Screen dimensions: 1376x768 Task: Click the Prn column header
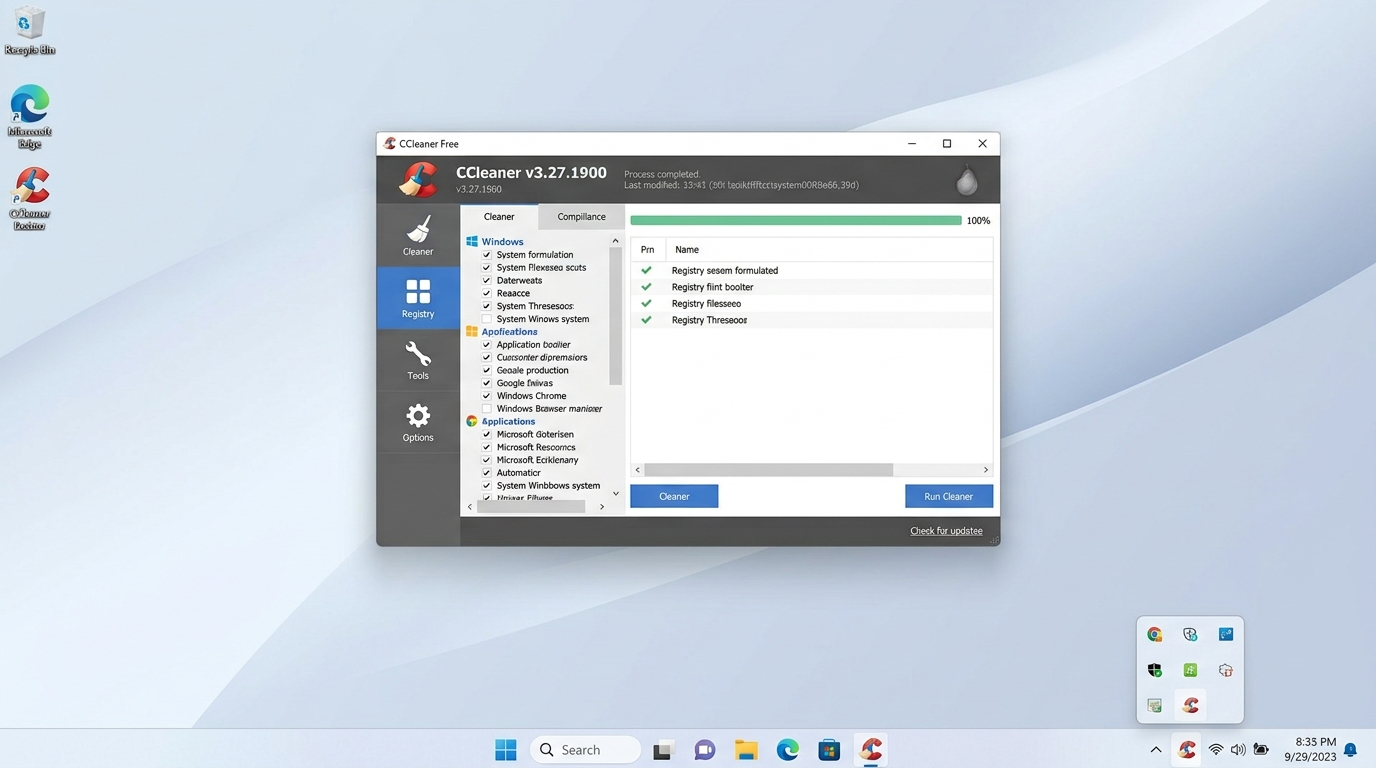[647, 250]
